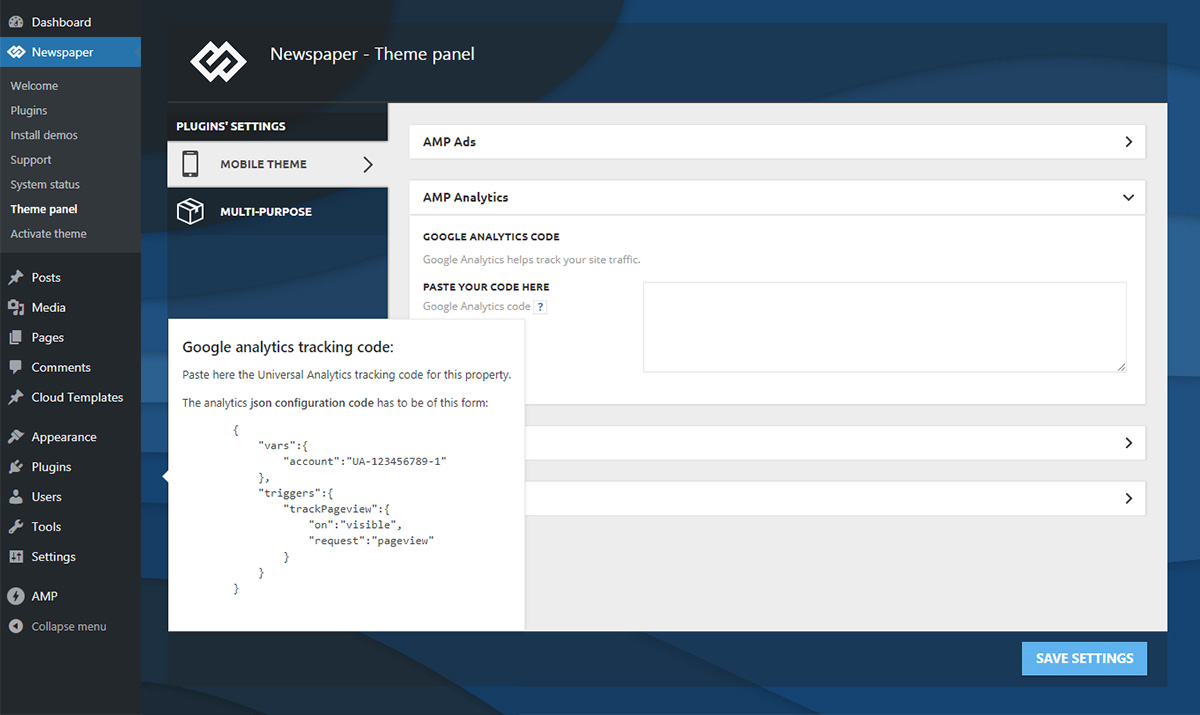Expand the section below AMP Analytics

coord(1128,443)
